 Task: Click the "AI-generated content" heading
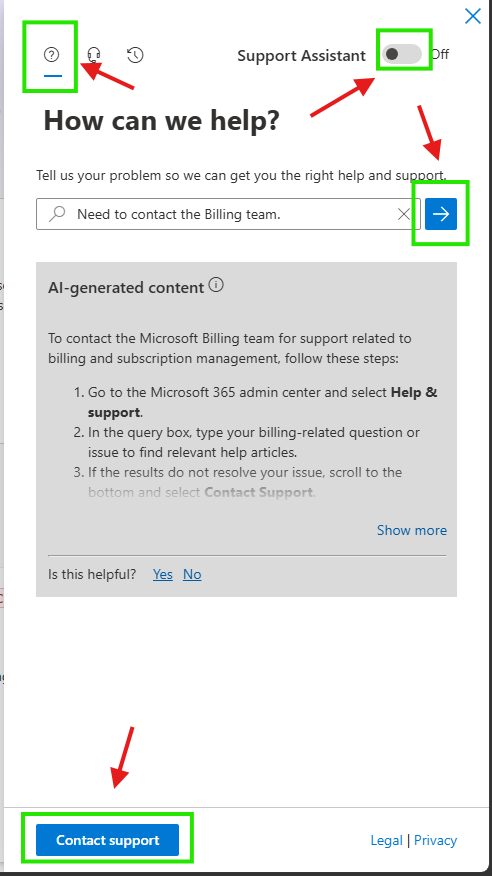(126, 288)
